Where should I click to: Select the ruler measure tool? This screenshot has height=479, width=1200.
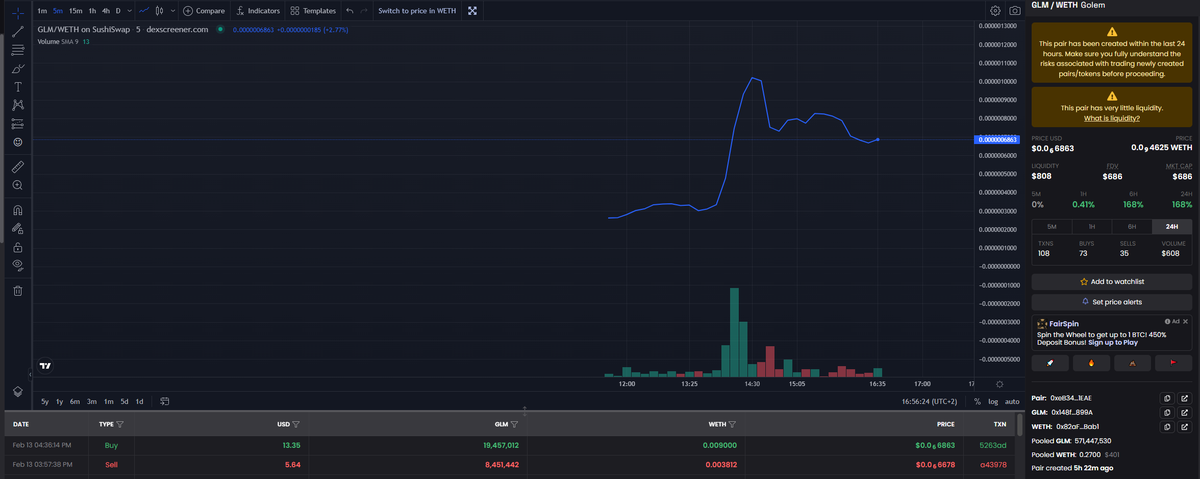pyautogui.click(x=18, y=166)
